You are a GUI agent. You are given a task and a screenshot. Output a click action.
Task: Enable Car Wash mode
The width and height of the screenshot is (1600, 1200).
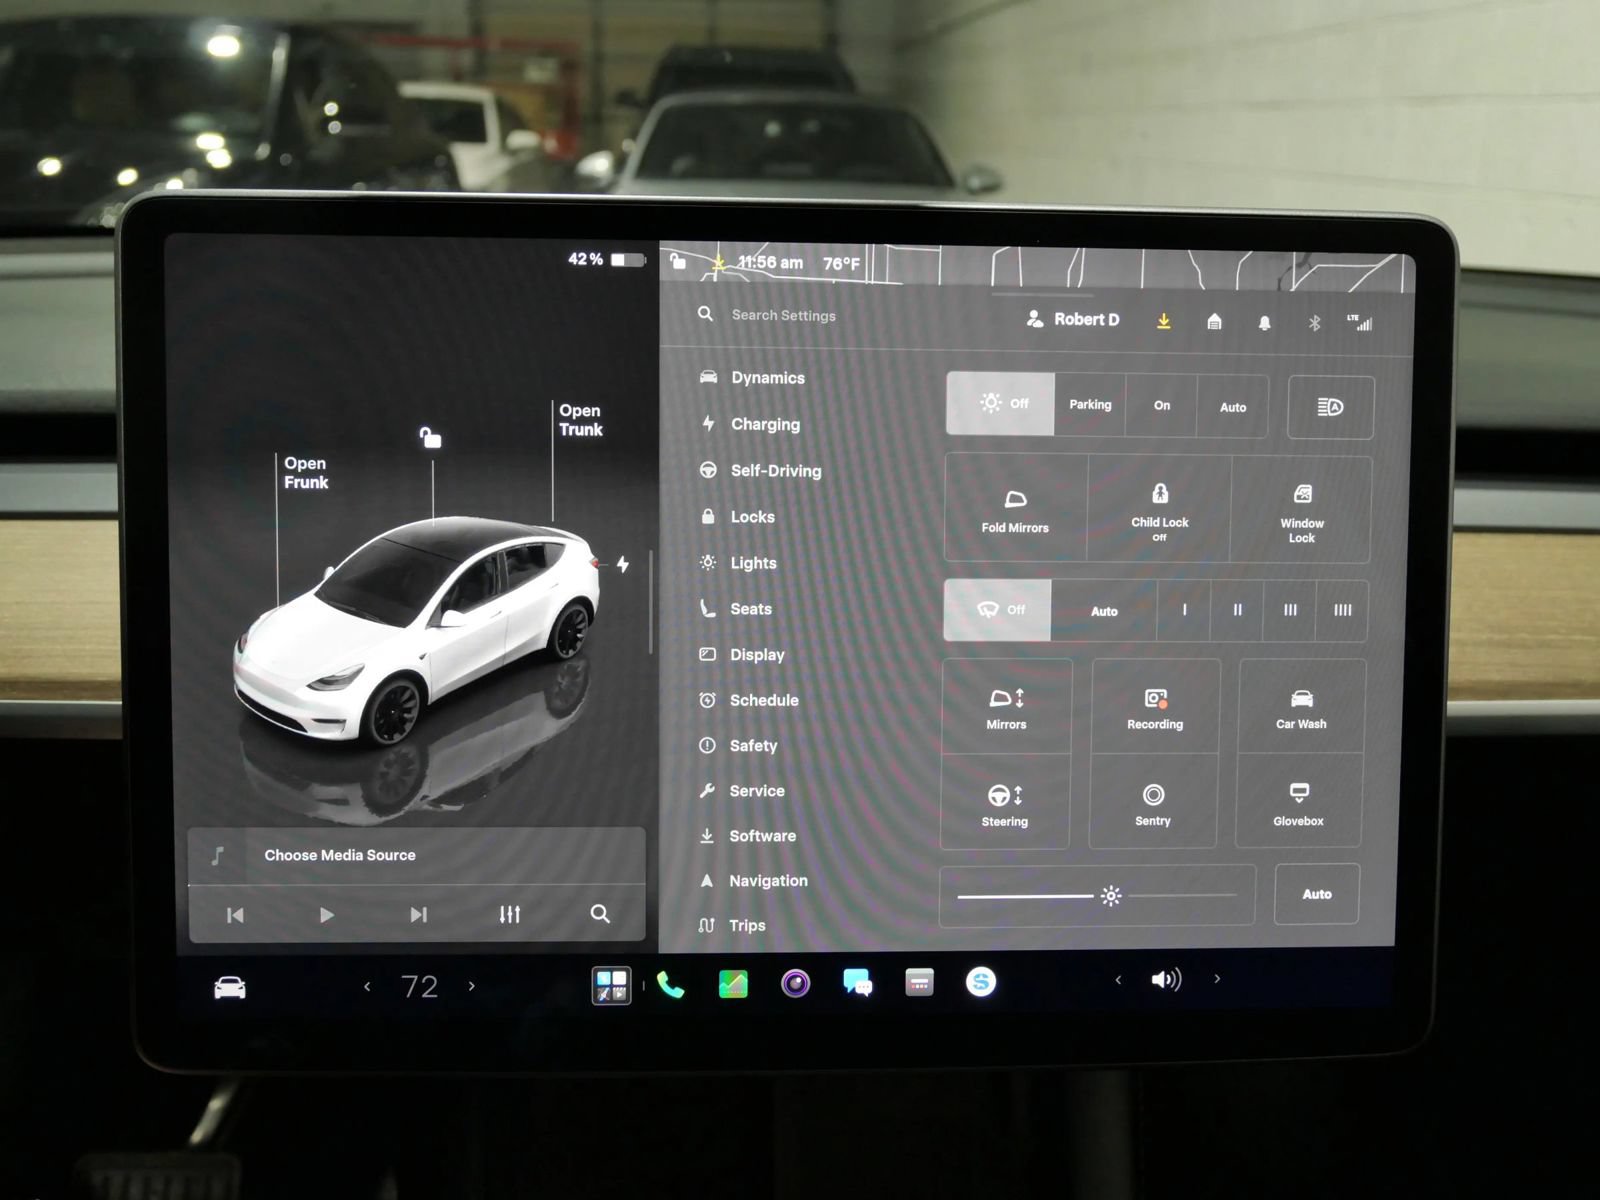[1301, 708]
